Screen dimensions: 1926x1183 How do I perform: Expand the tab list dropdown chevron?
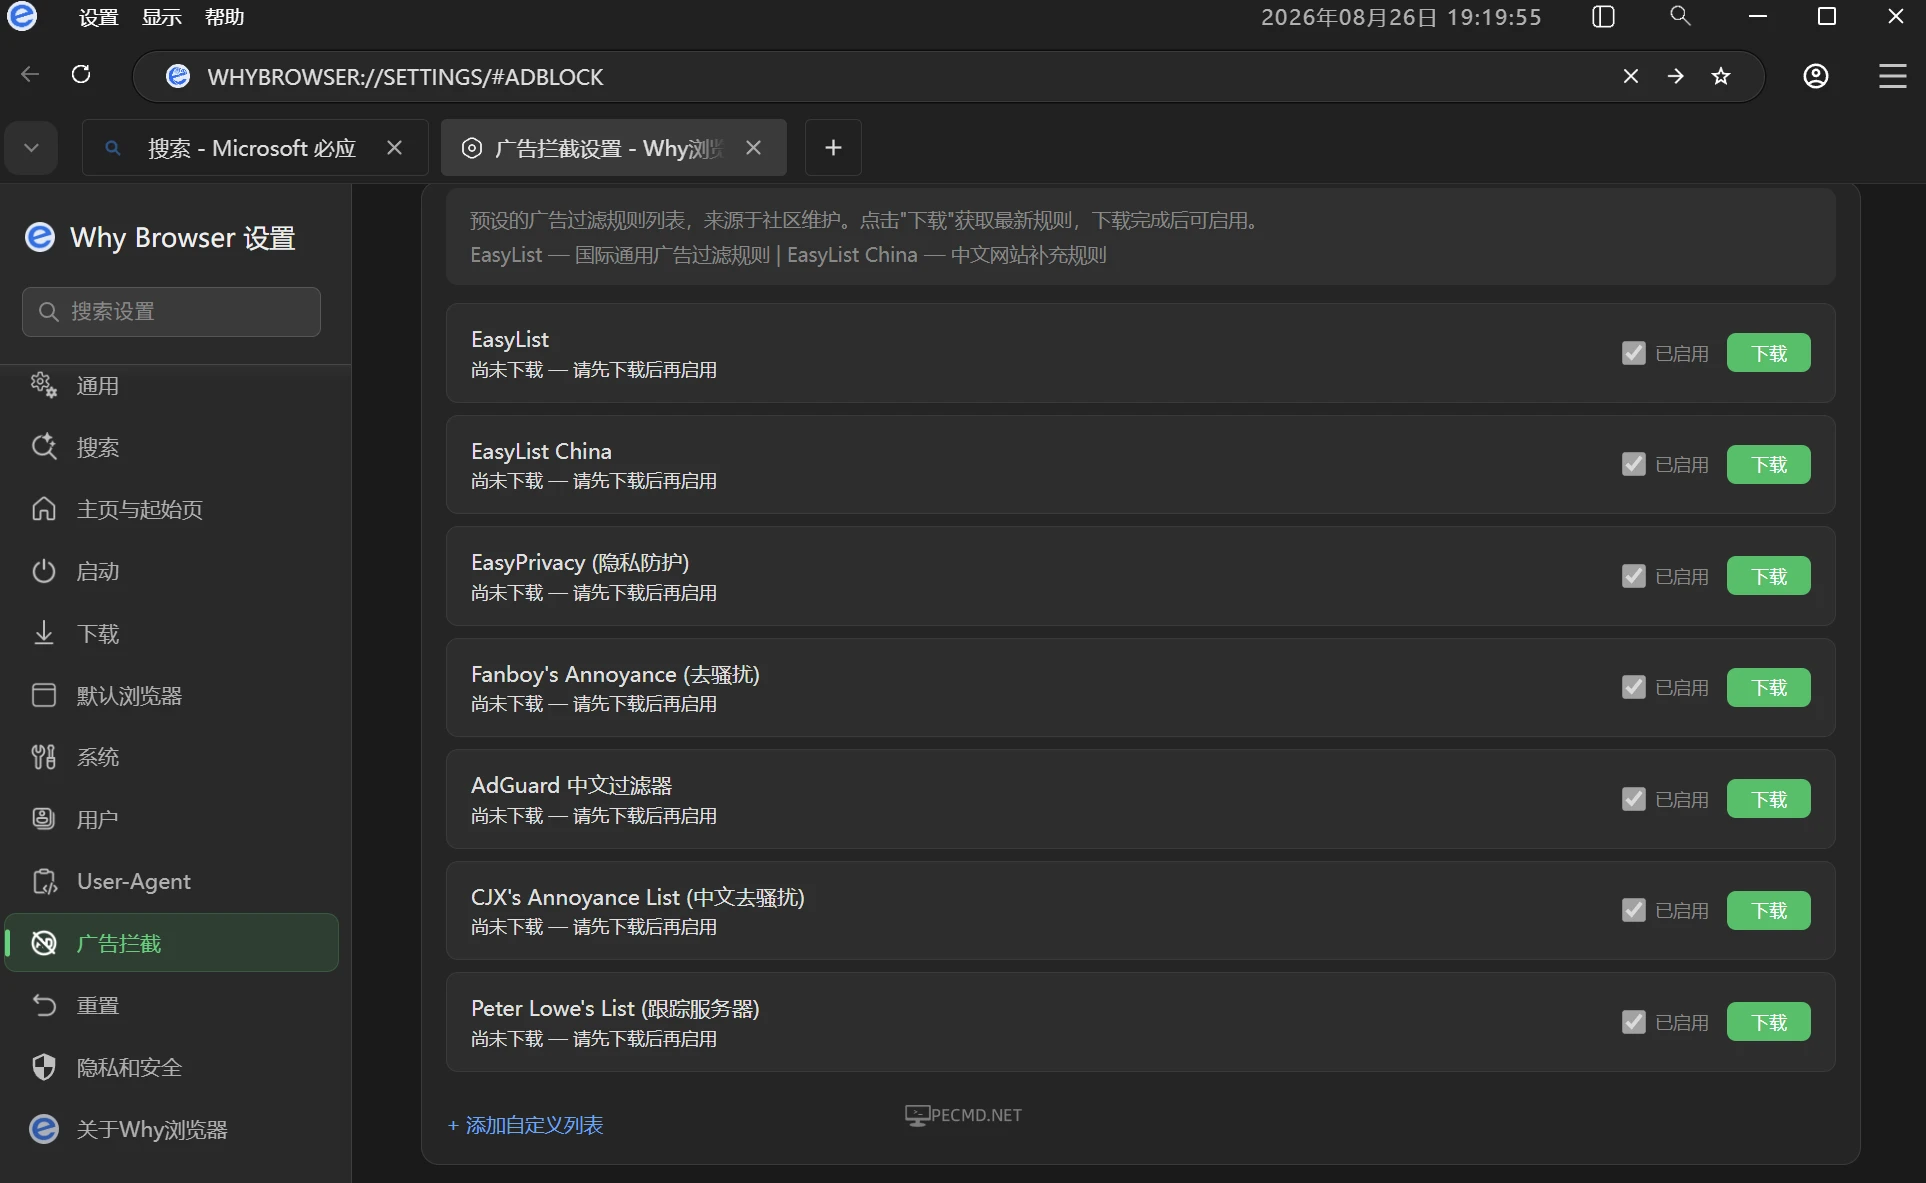(x=31, y=148)
